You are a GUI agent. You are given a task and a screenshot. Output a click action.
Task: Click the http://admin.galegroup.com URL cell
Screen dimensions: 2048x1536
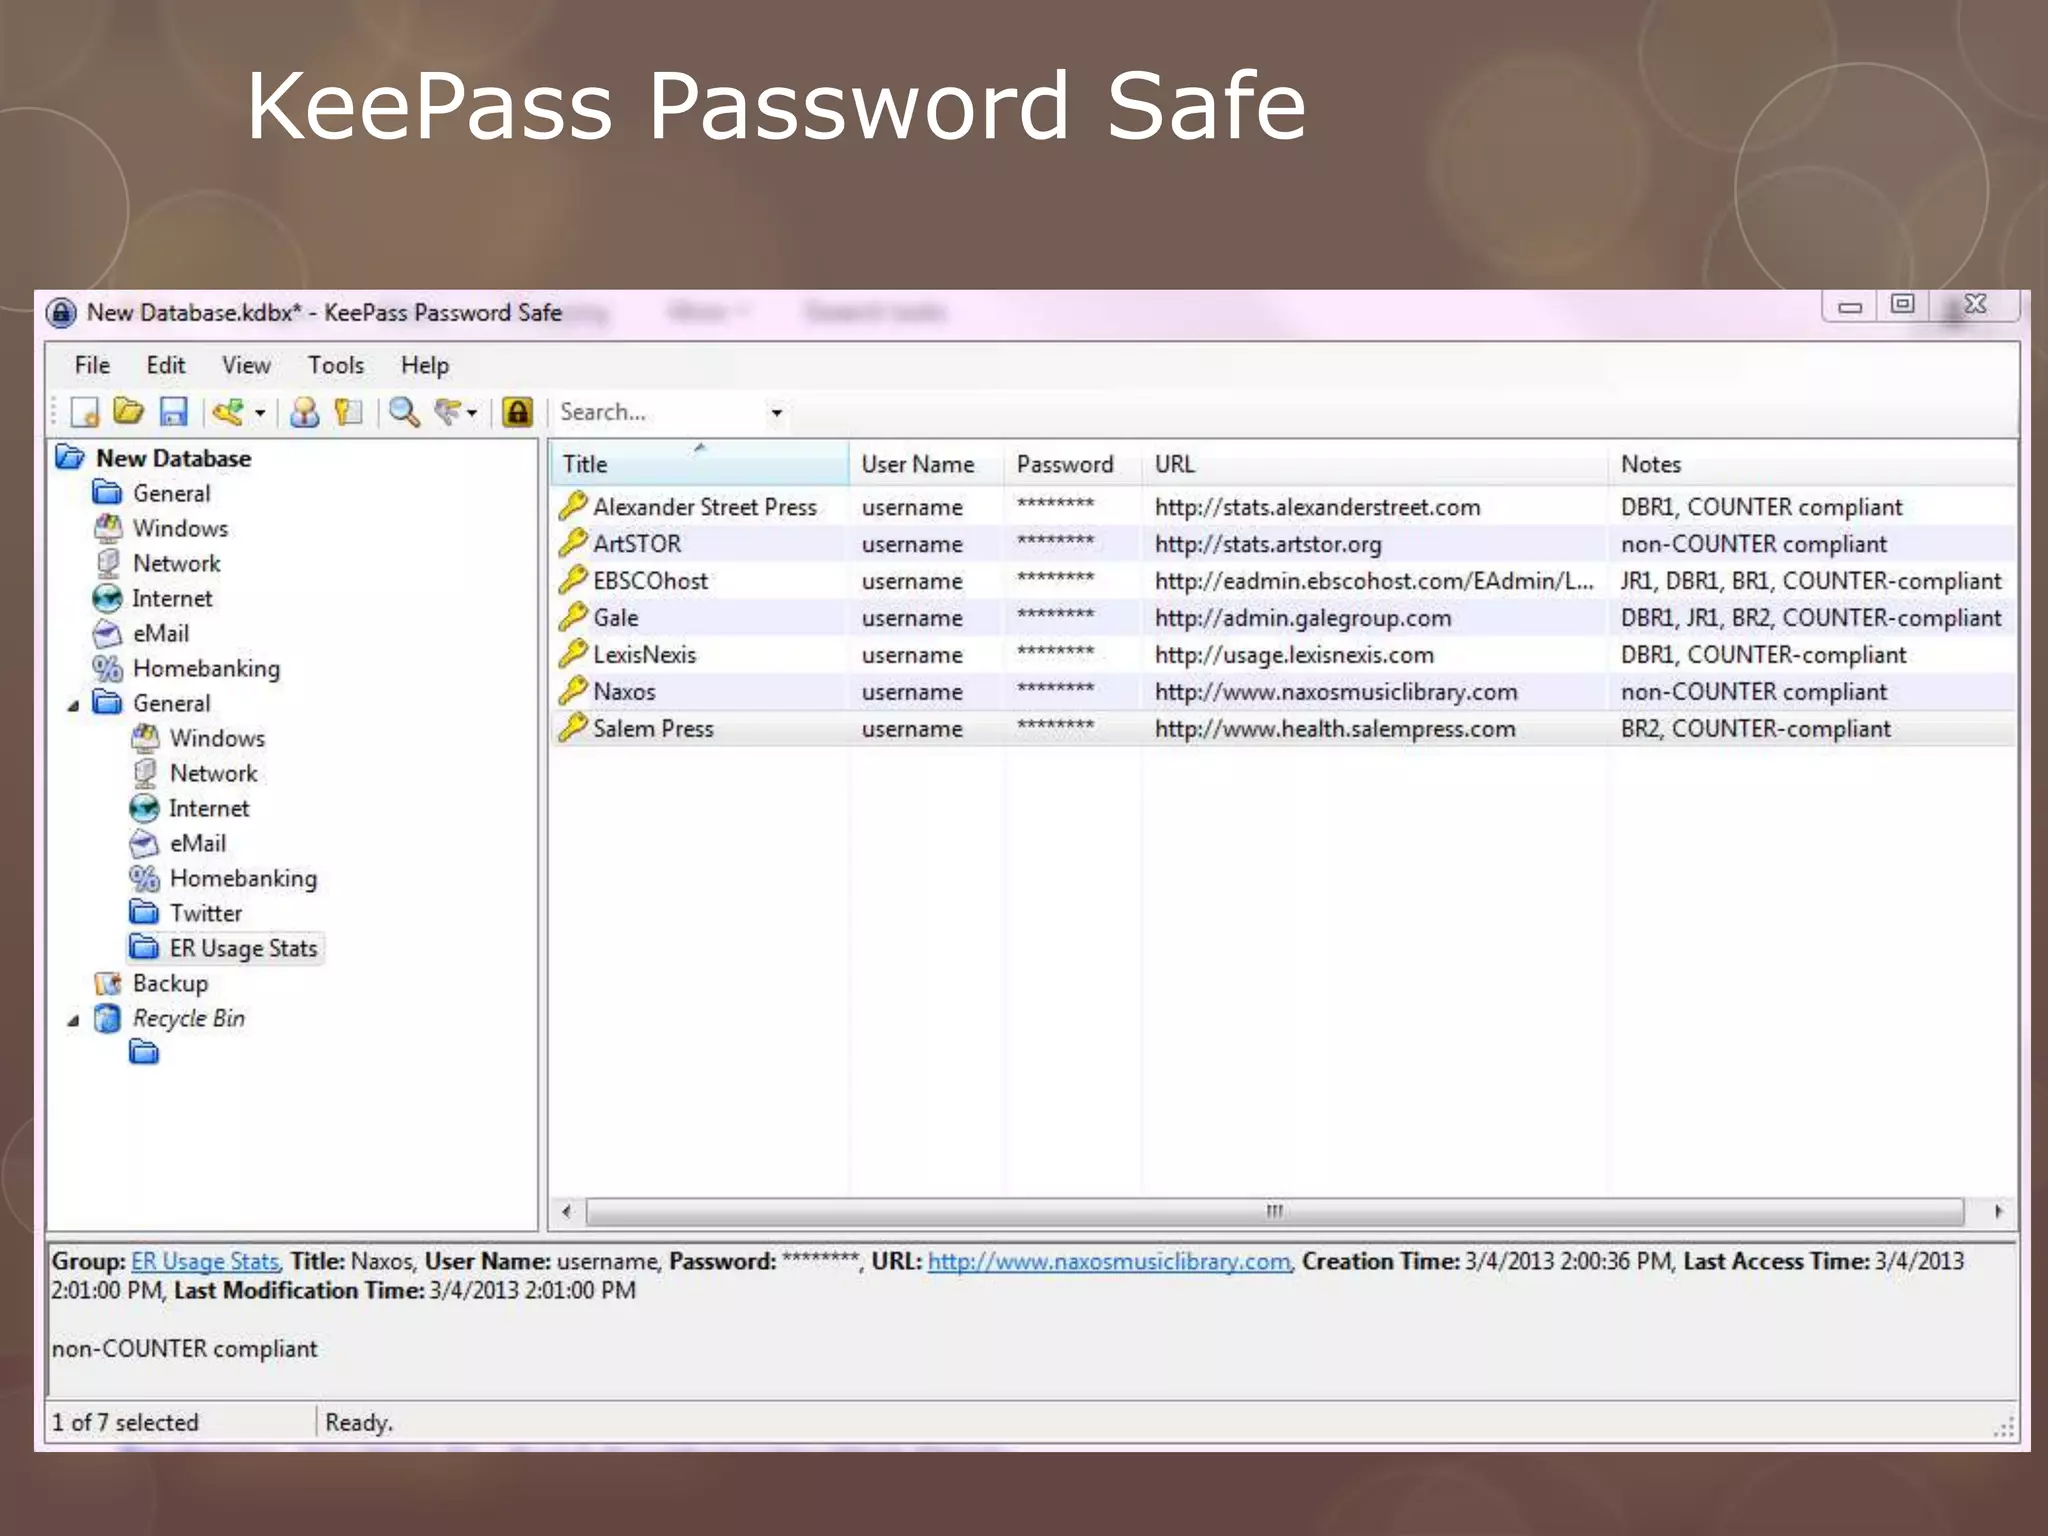point(1303,618)
